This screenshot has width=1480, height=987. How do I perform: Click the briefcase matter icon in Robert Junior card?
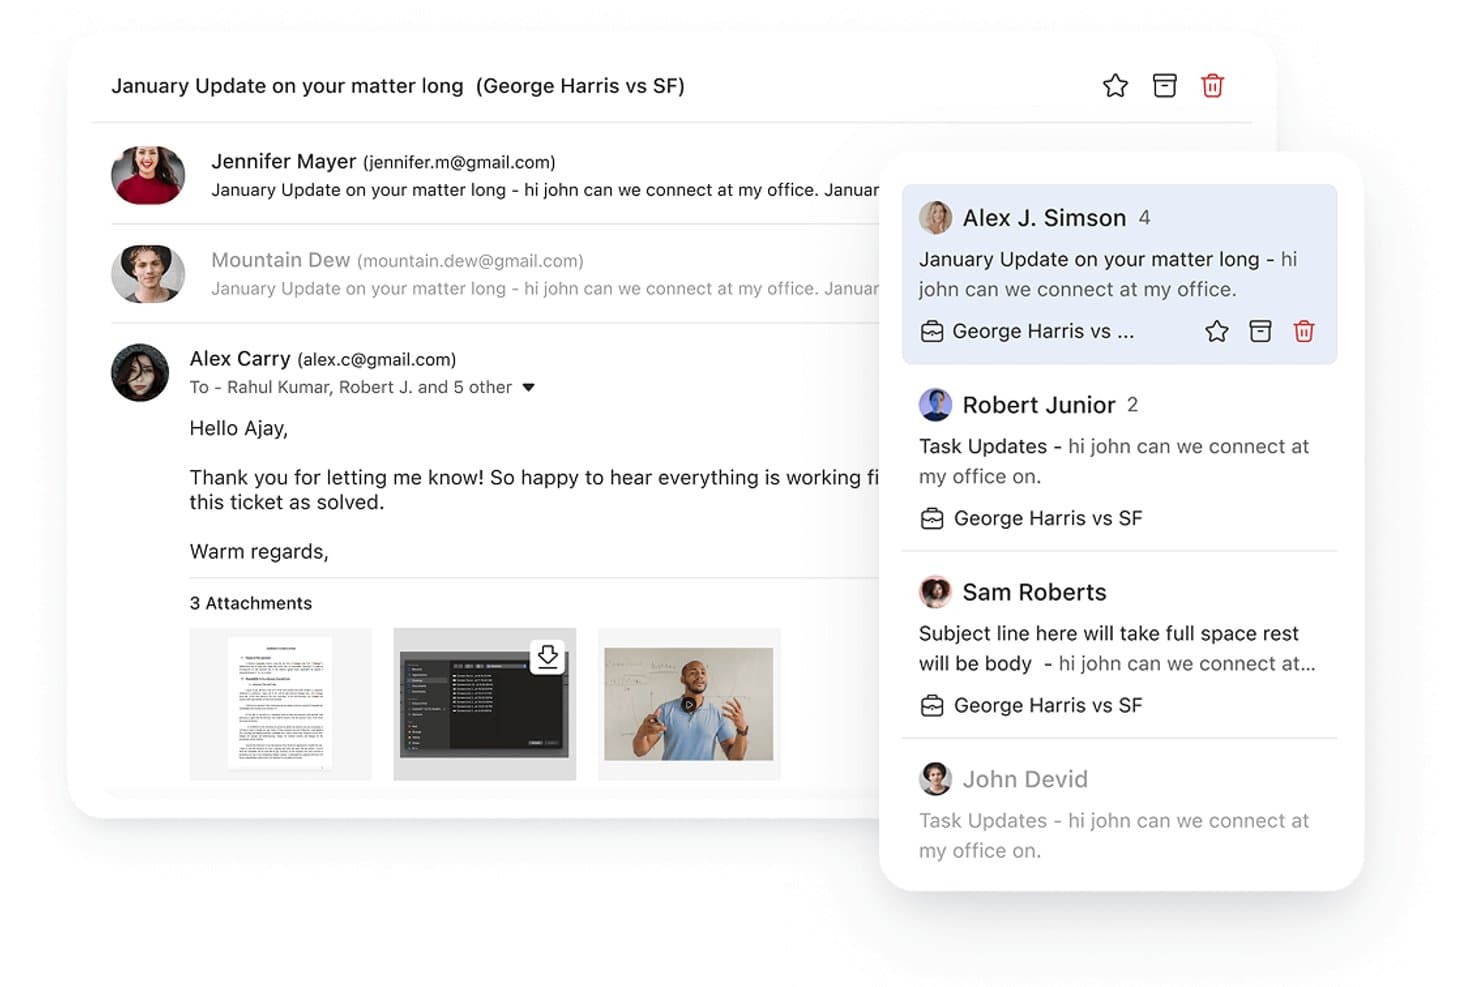(932, 518)
